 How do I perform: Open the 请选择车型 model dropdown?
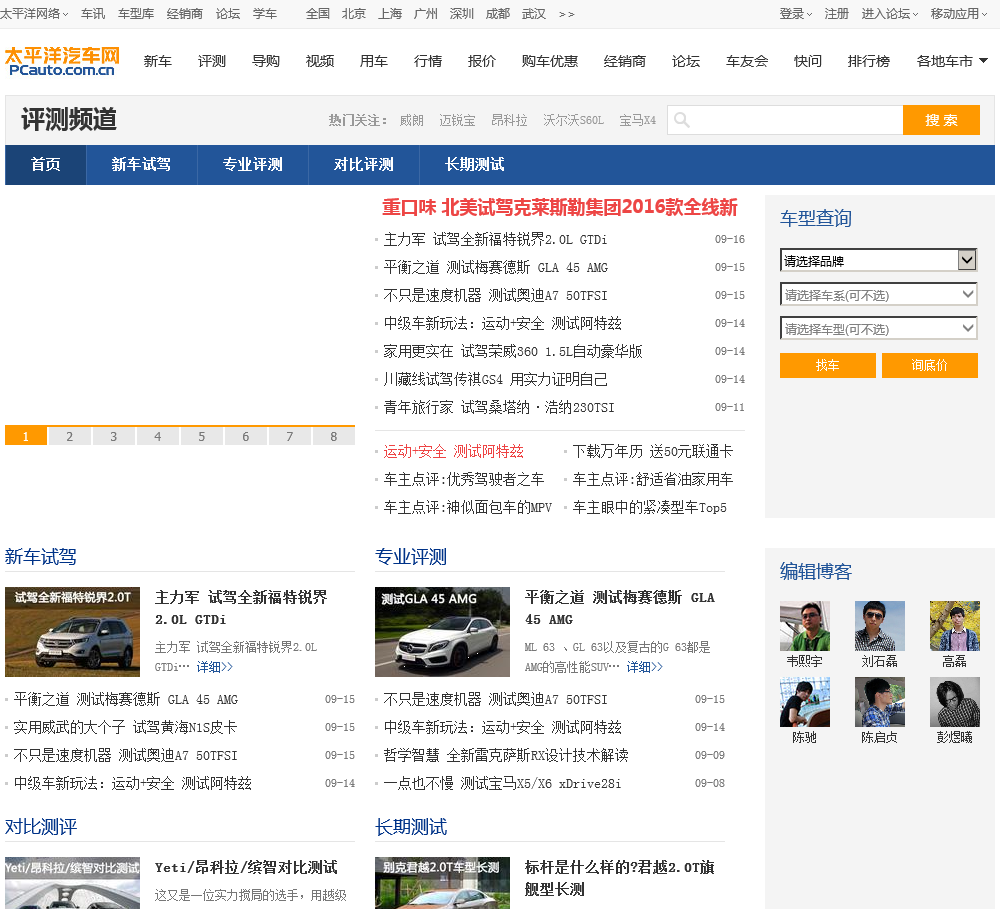point(878,329)
